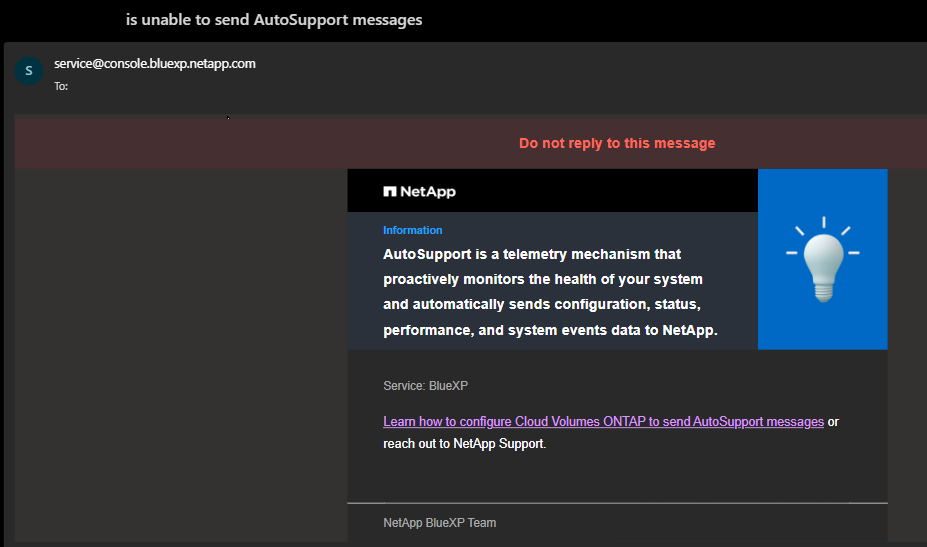Select the sender address service@console.bluexp.netapp.com
This screenshot has width=927, height=547.
click(155, 64)
